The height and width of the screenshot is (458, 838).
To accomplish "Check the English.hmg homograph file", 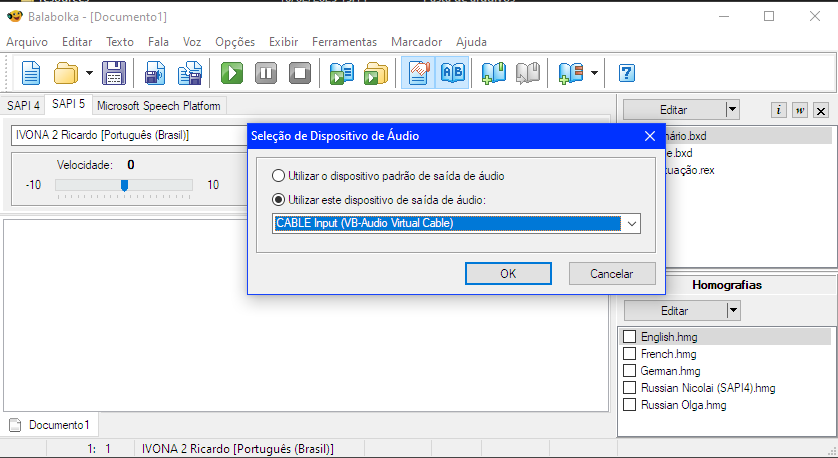I will [629, 337].
